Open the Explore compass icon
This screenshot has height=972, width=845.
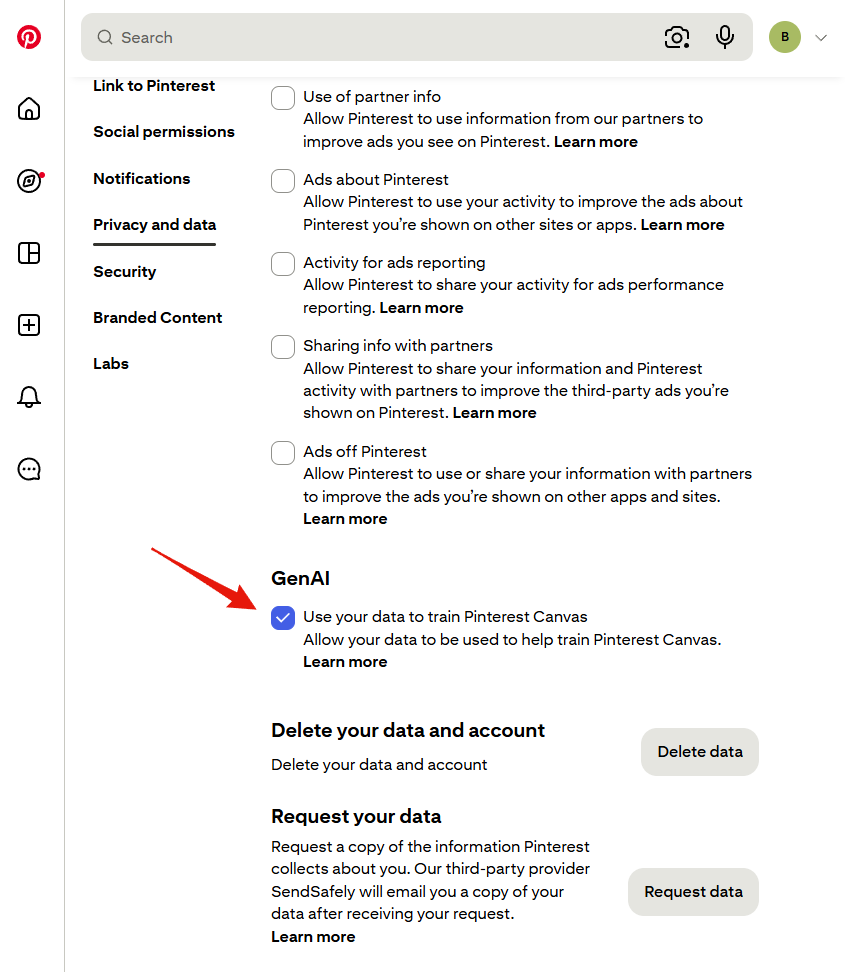[x=29, y=181]
